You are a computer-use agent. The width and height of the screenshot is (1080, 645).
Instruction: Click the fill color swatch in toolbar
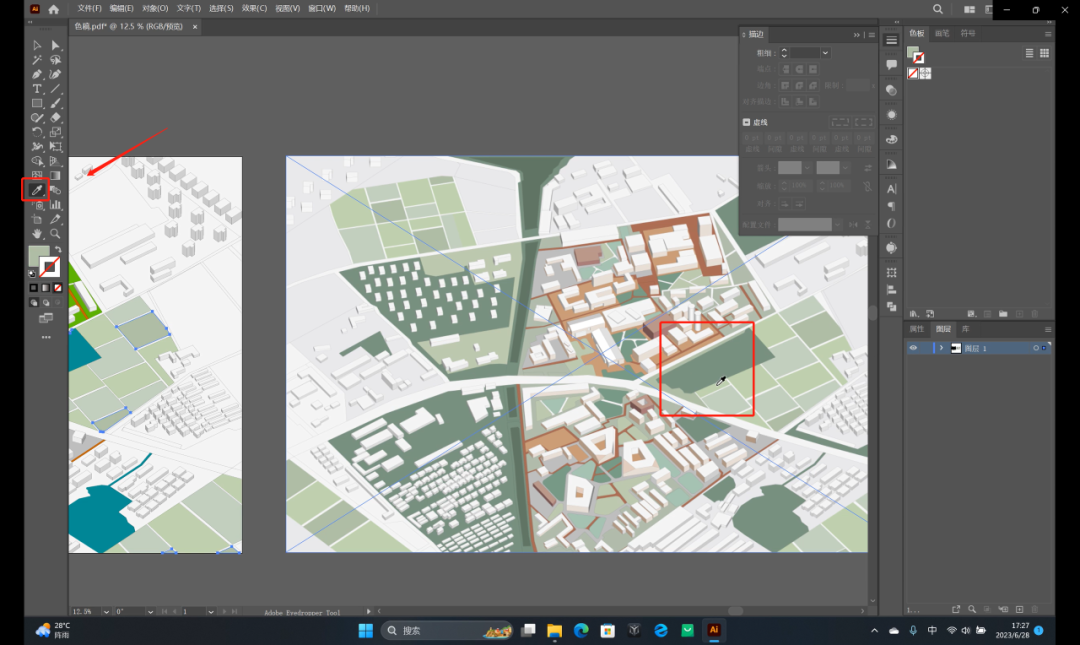click(39, 256)
